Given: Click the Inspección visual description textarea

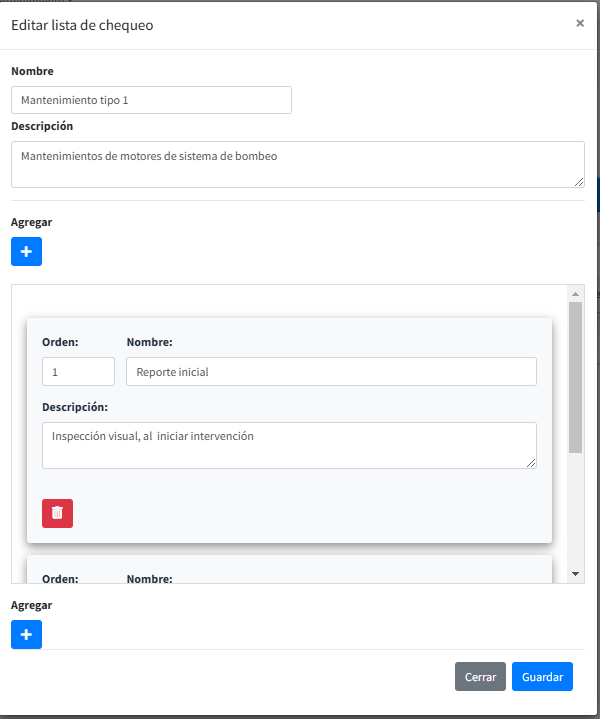Looking at the screenshot, I should click(x=289, y=445).
